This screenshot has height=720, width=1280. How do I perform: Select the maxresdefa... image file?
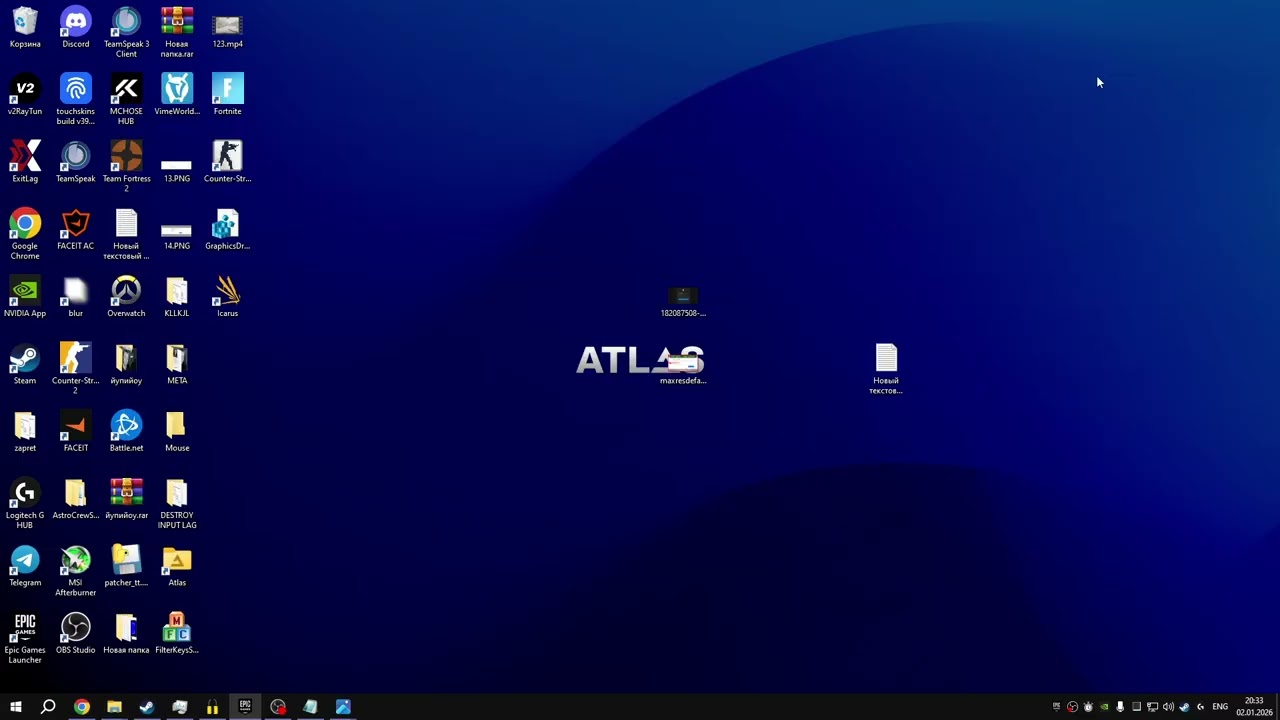pyautogui.click(x=683, y=368)
